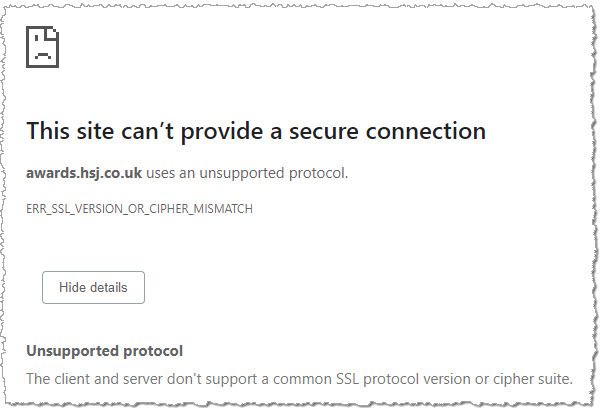
Task: Click the word "This" starting the heading
Action: (48, 131)
